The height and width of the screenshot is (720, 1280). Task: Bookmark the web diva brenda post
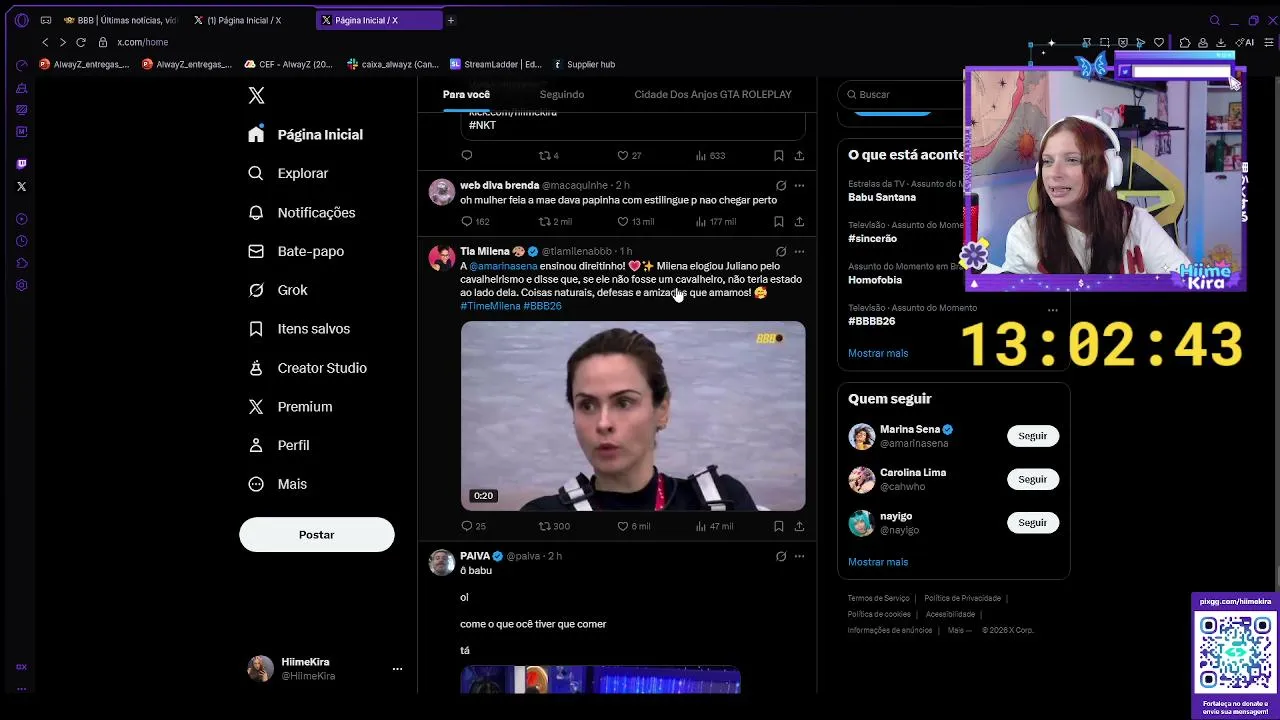point(778,221)
